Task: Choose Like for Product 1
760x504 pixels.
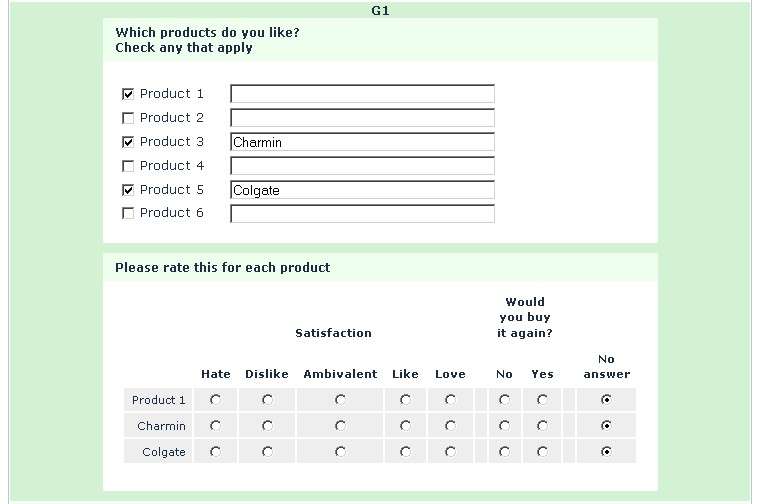Action: (x=405, y=400)
